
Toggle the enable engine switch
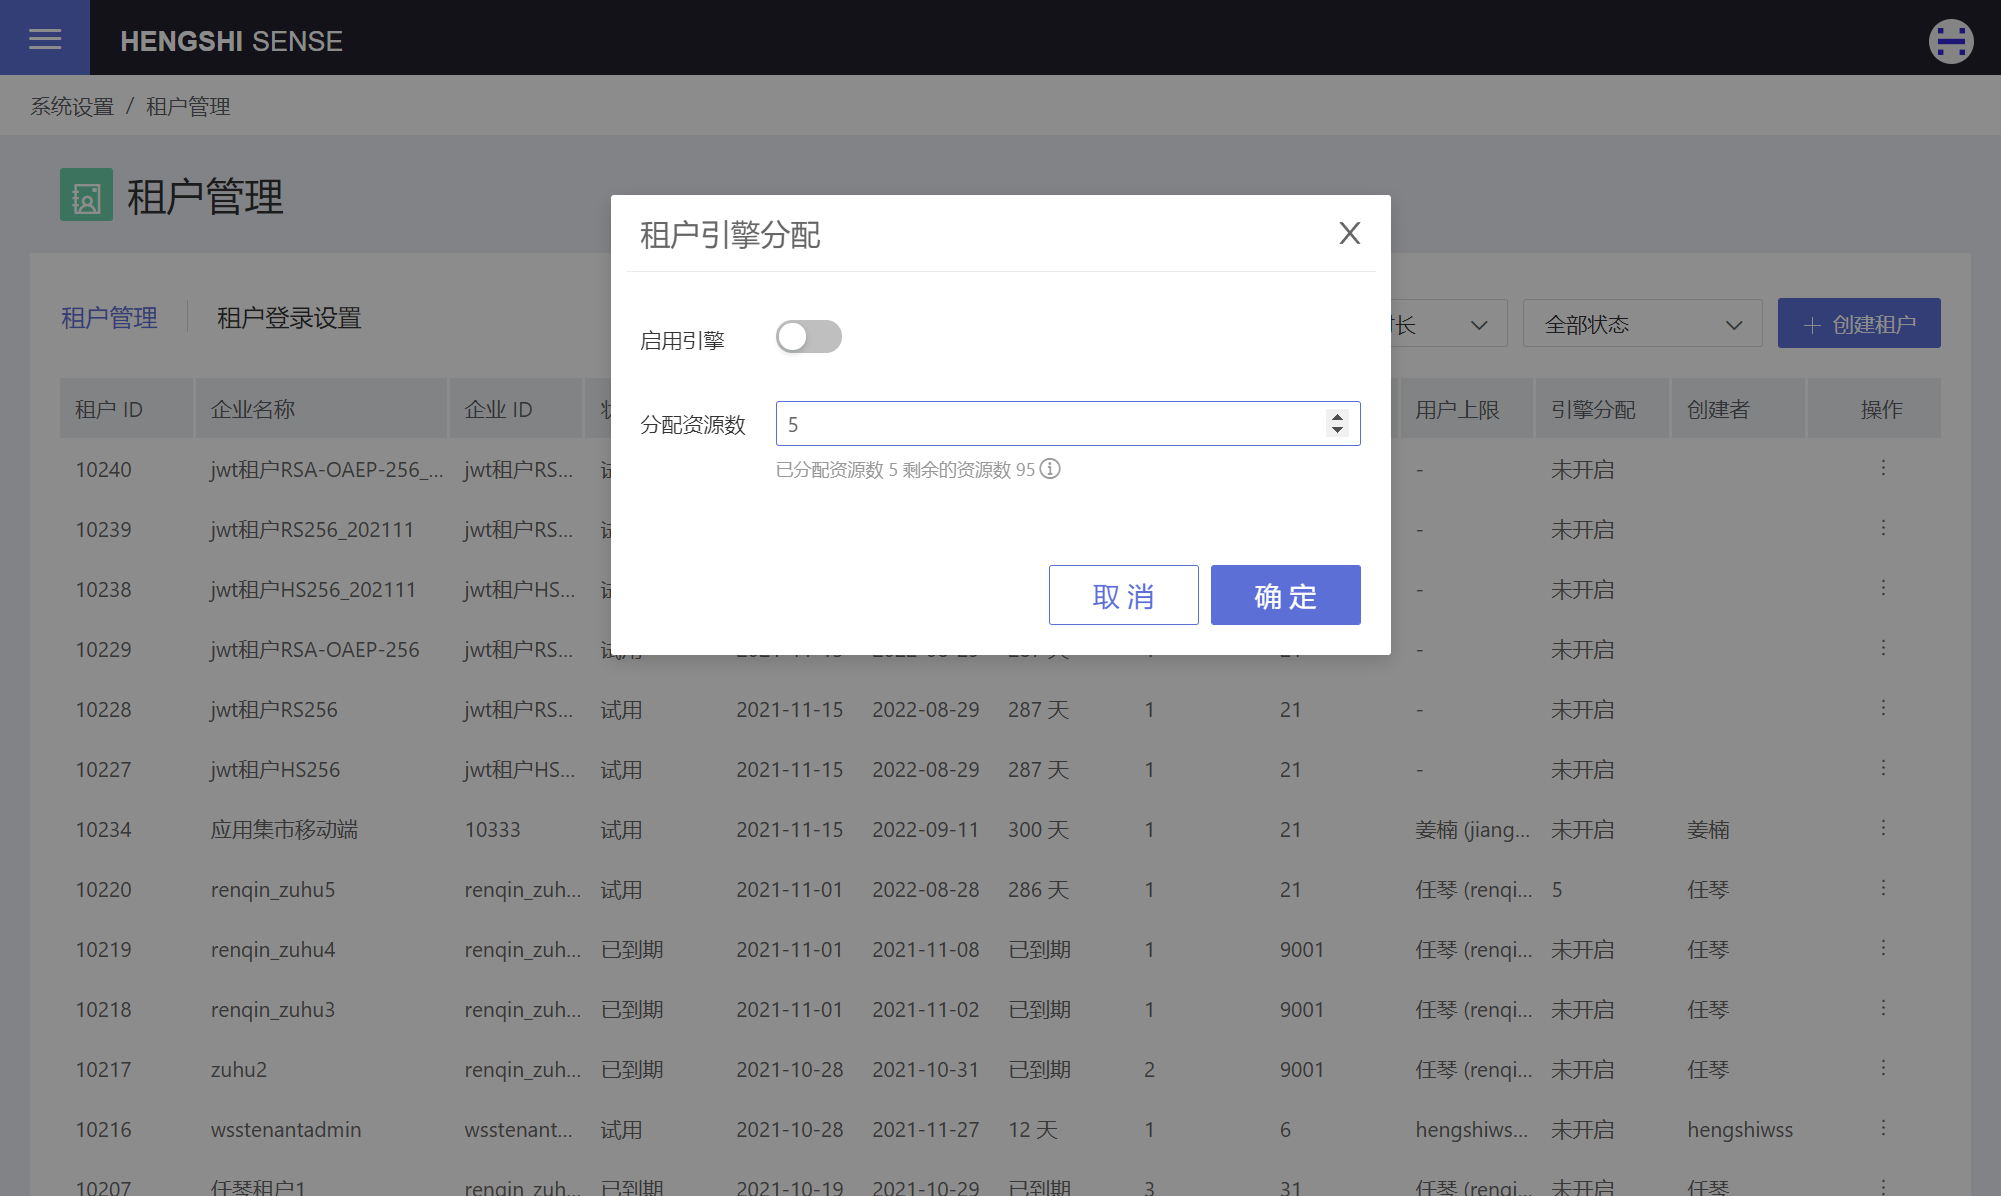point(809,337)
